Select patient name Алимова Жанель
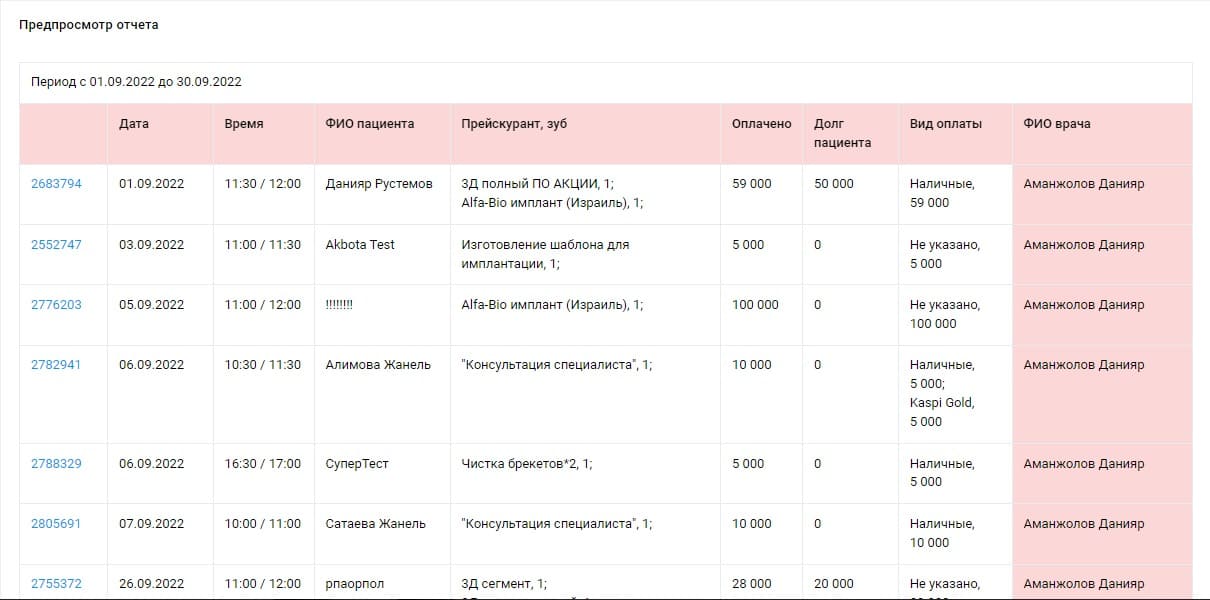This screenshot has height=600, width=1210. point(378,365)
